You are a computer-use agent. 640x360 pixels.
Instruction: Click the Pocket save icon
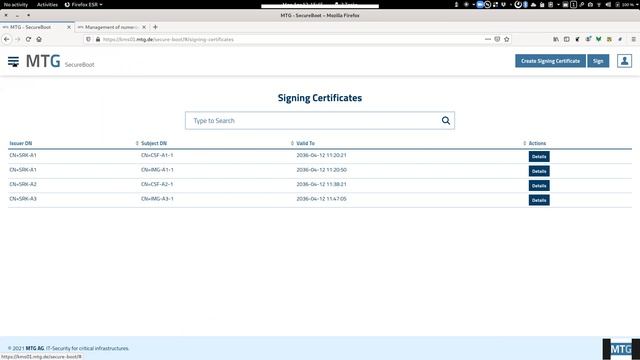pos(497,39)
